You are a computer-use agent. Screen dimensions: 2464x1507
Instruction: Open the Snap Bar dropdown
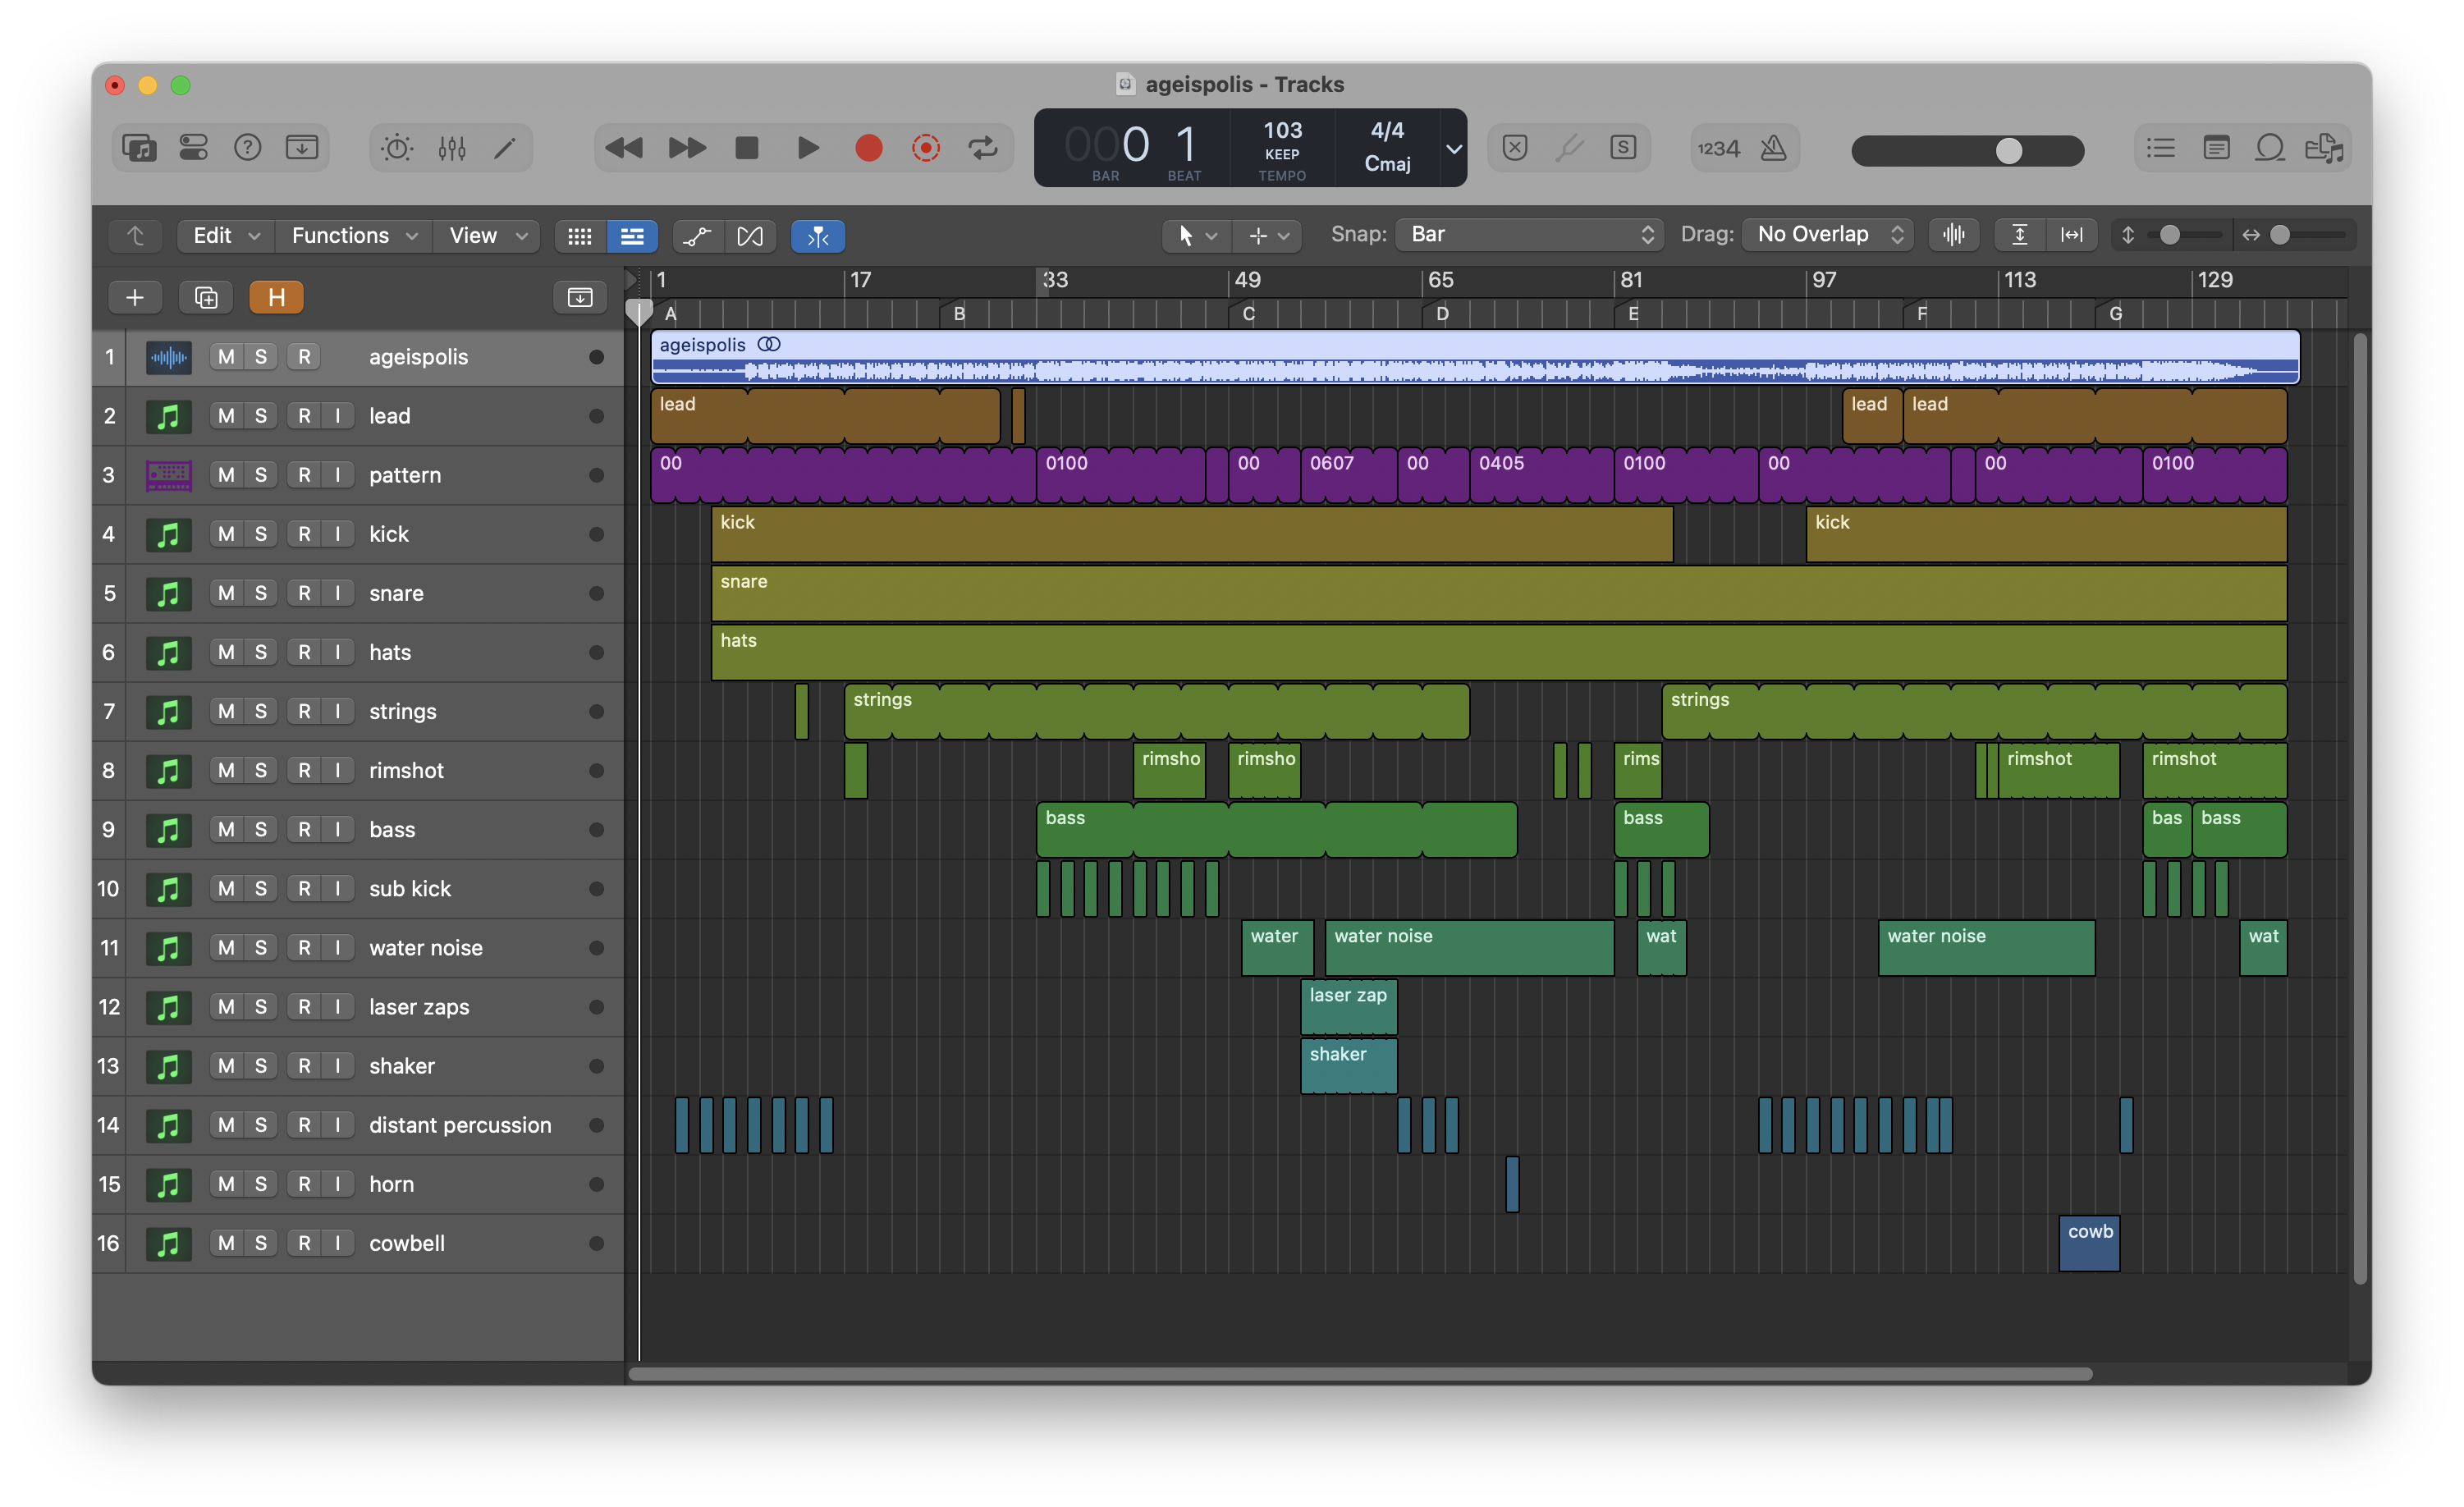click(1530, 234)
